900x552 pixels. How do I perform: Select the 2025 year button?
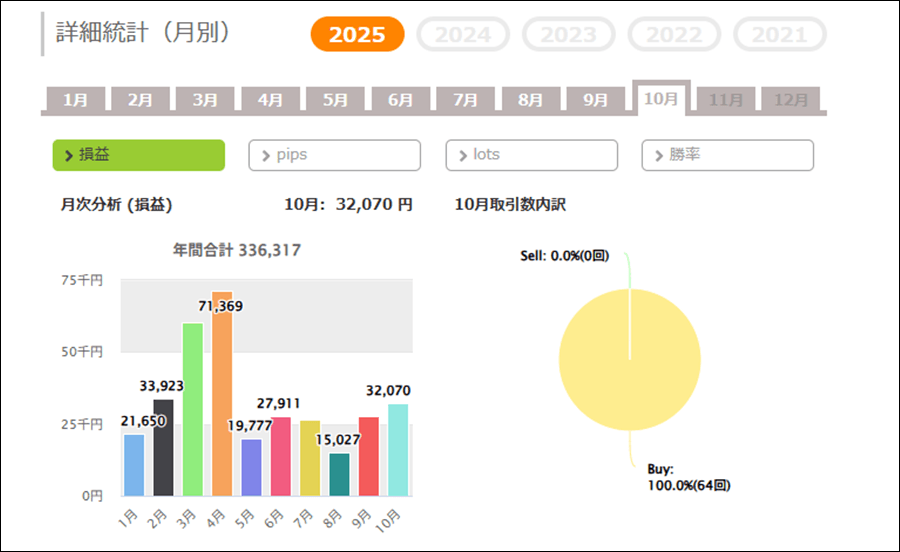(x=357, y=35)
